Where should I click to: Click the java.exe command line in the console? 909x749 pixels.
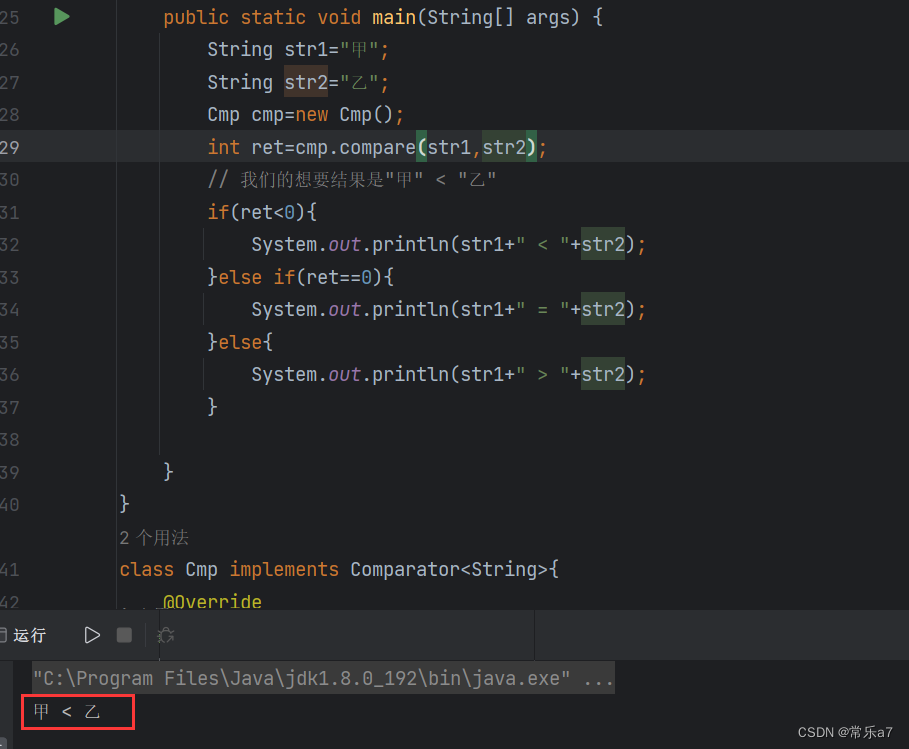pos(323,678)
